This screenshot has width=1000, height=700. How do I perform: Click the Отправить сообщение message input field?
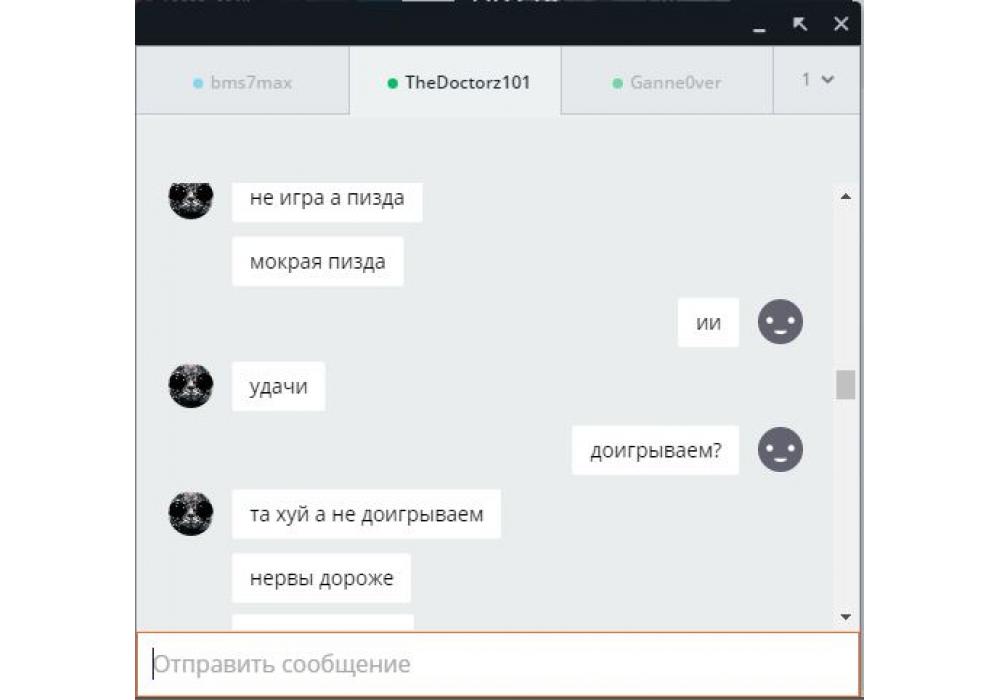tap(498, 664)
